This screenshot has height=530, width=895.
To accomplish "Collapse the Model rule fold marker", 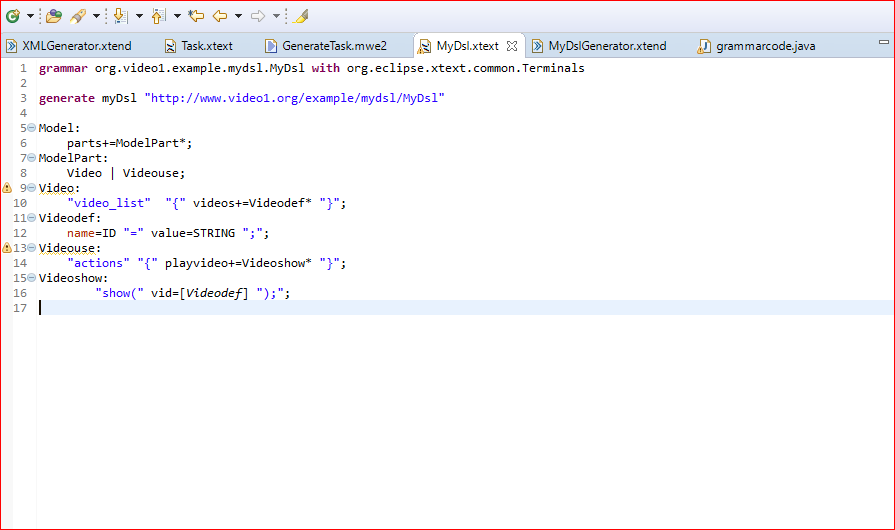I will click(32, 128).
